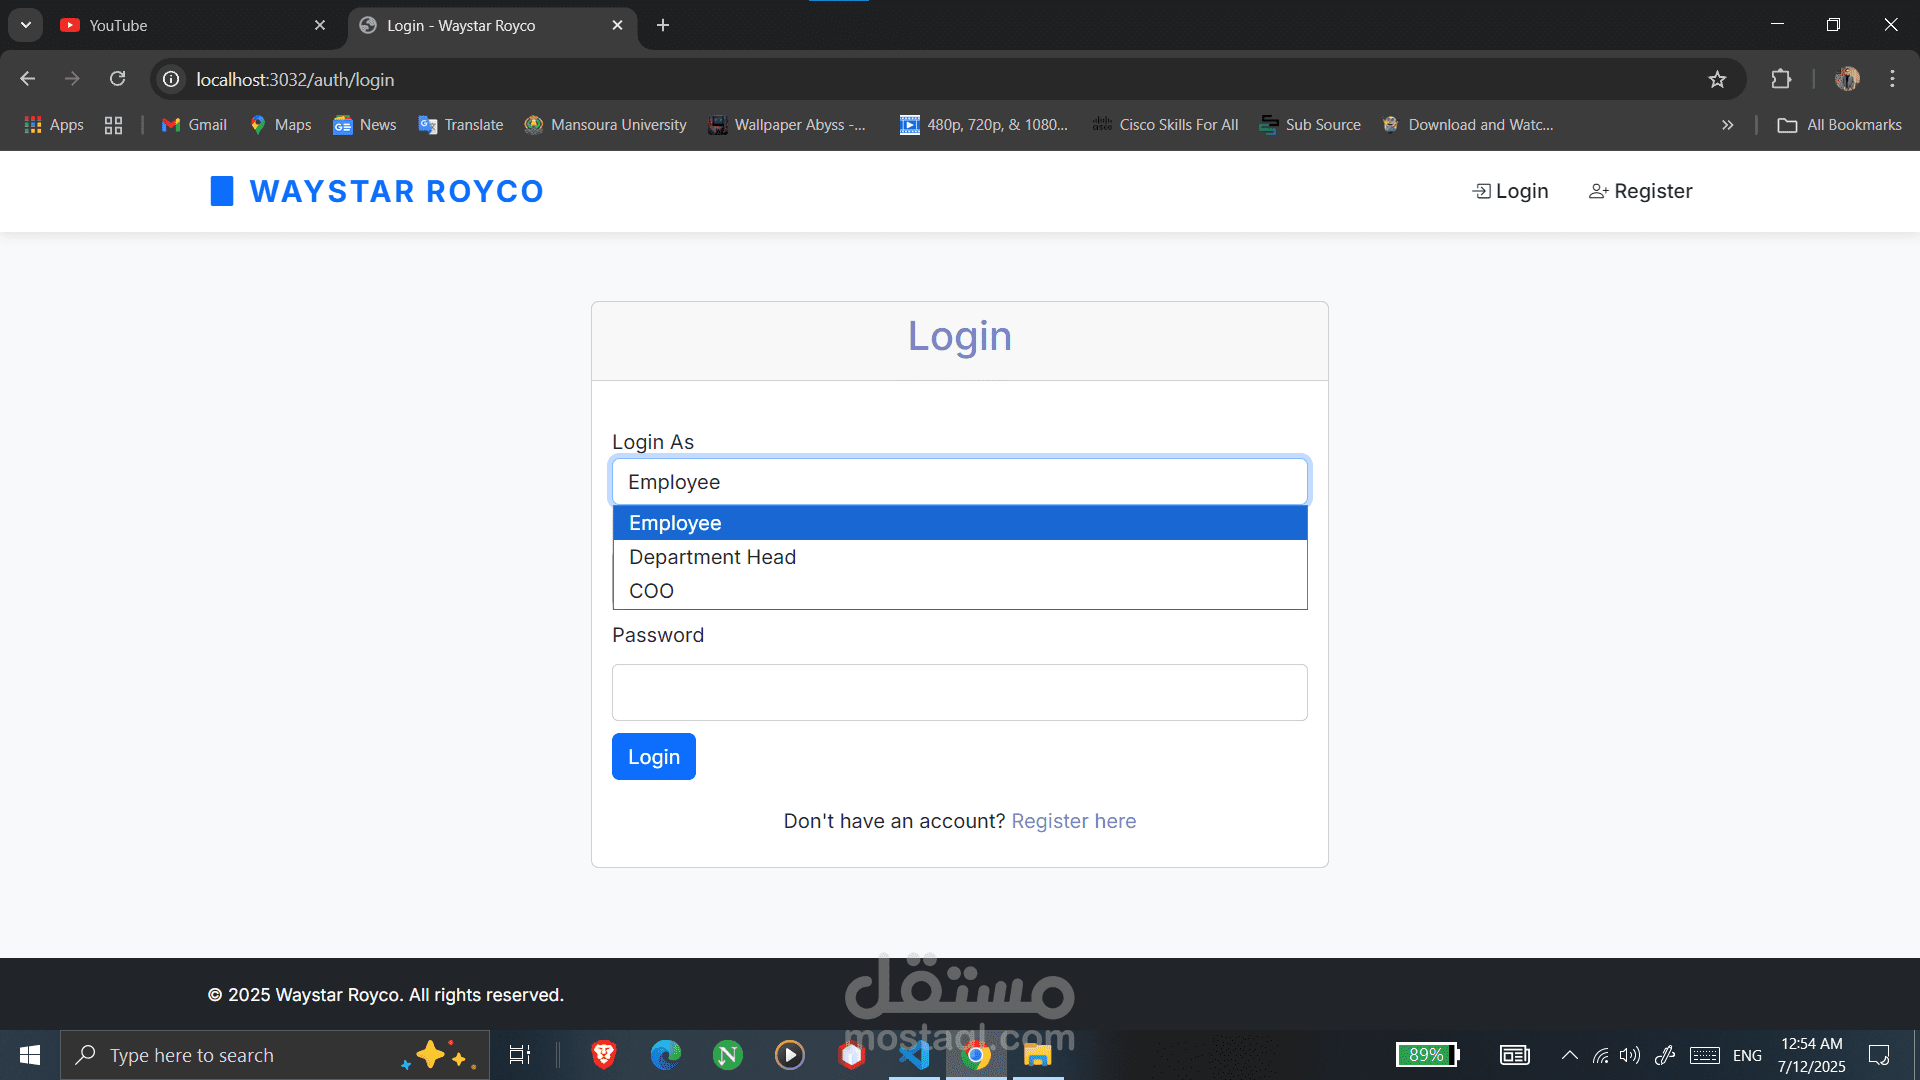Open the Translate bookmark
This screenshot has width=1920, height=1080.
(461, 125)
